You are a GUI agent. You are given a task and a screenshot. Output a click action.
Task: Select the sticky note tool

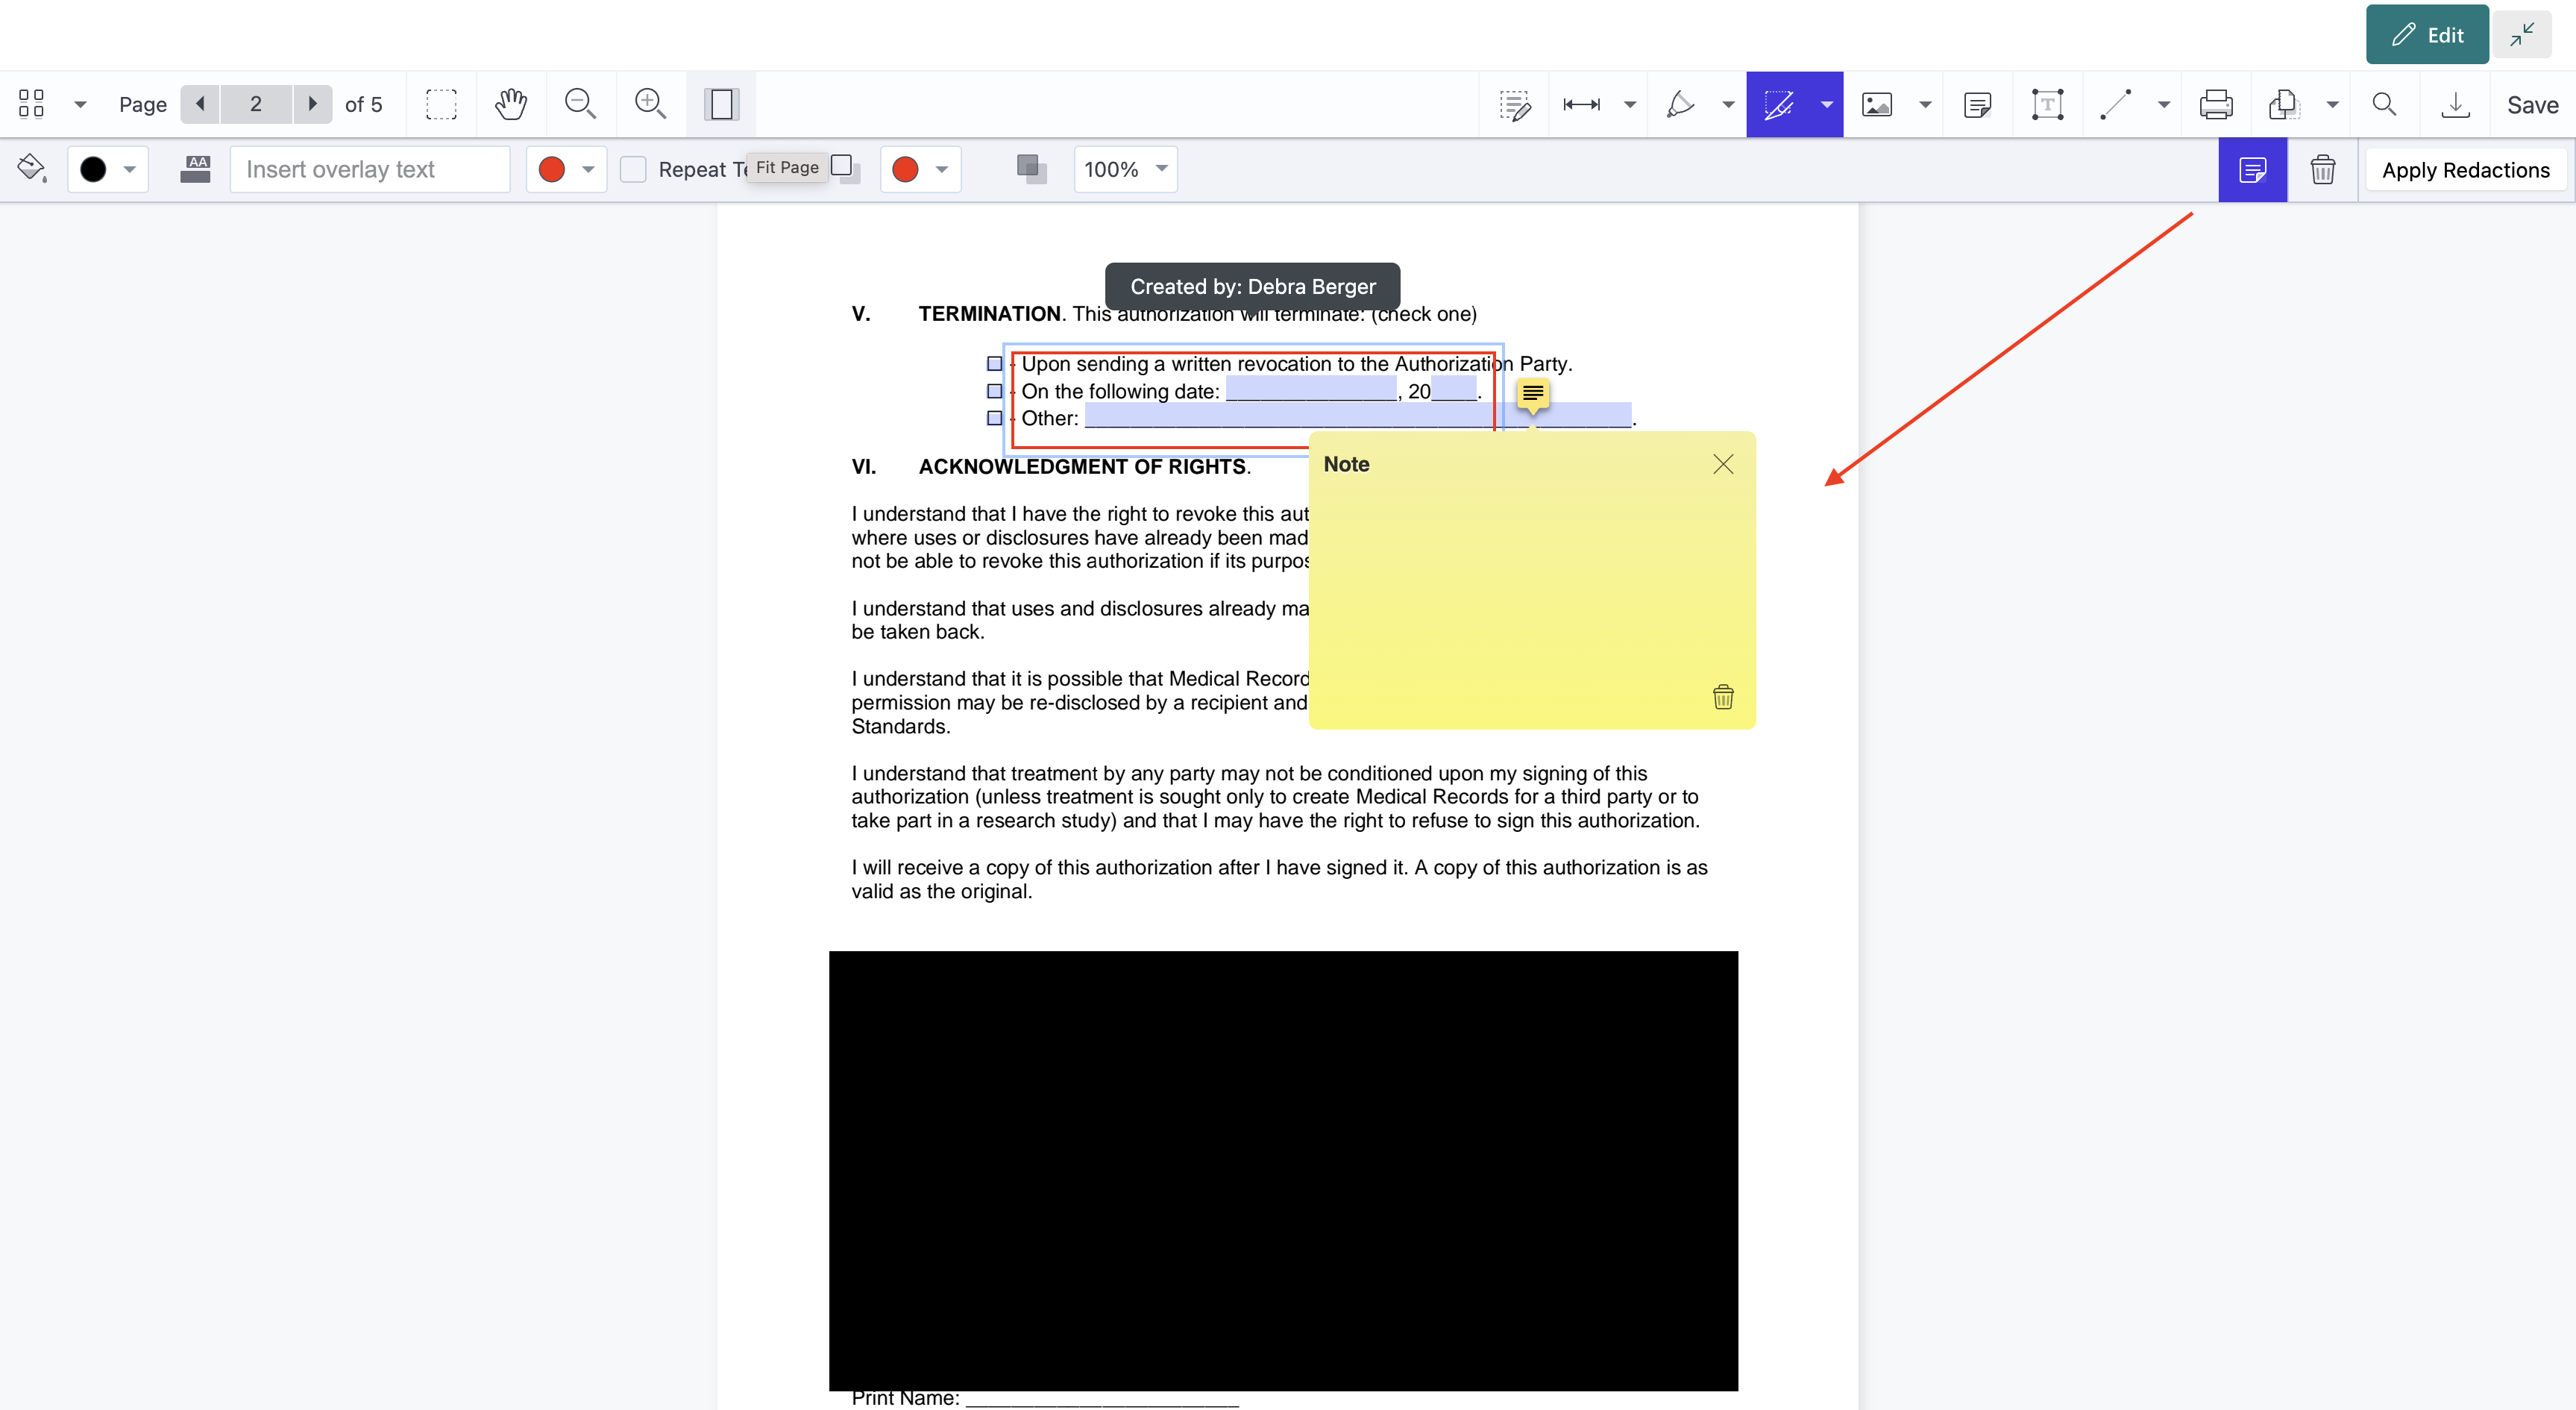tap(1978, 104)
